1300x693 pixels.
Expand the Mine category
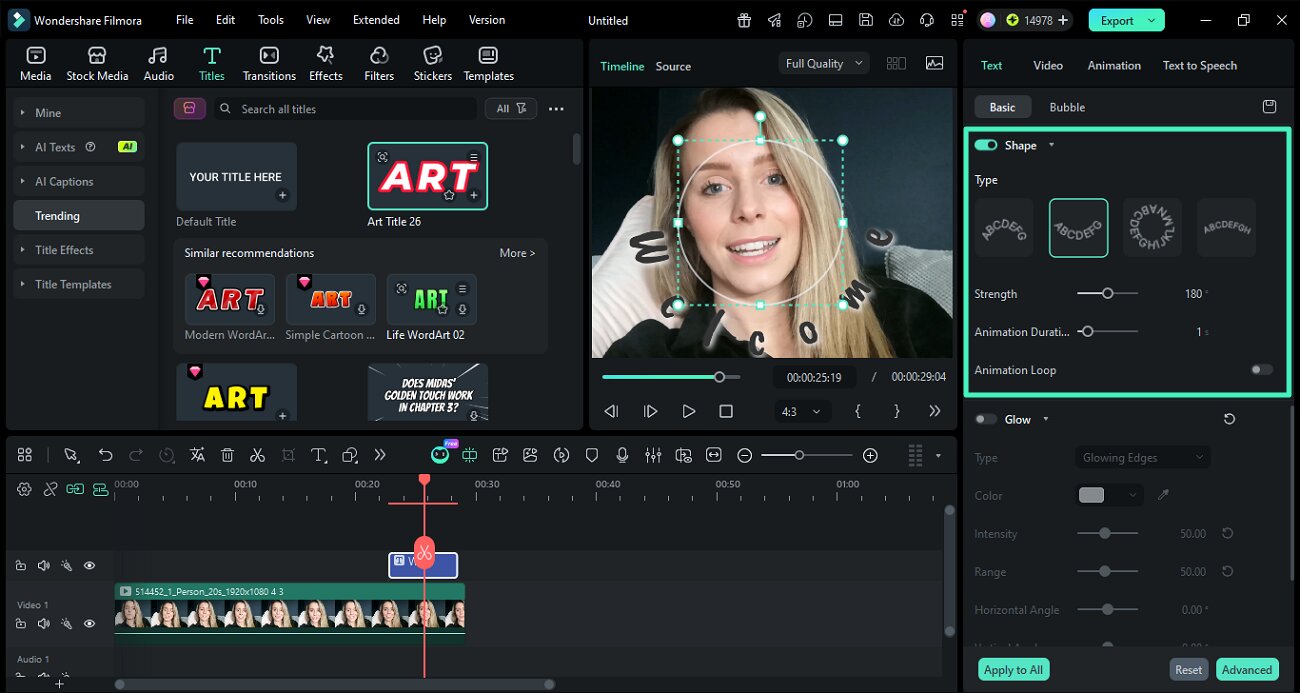coord(79,113)
